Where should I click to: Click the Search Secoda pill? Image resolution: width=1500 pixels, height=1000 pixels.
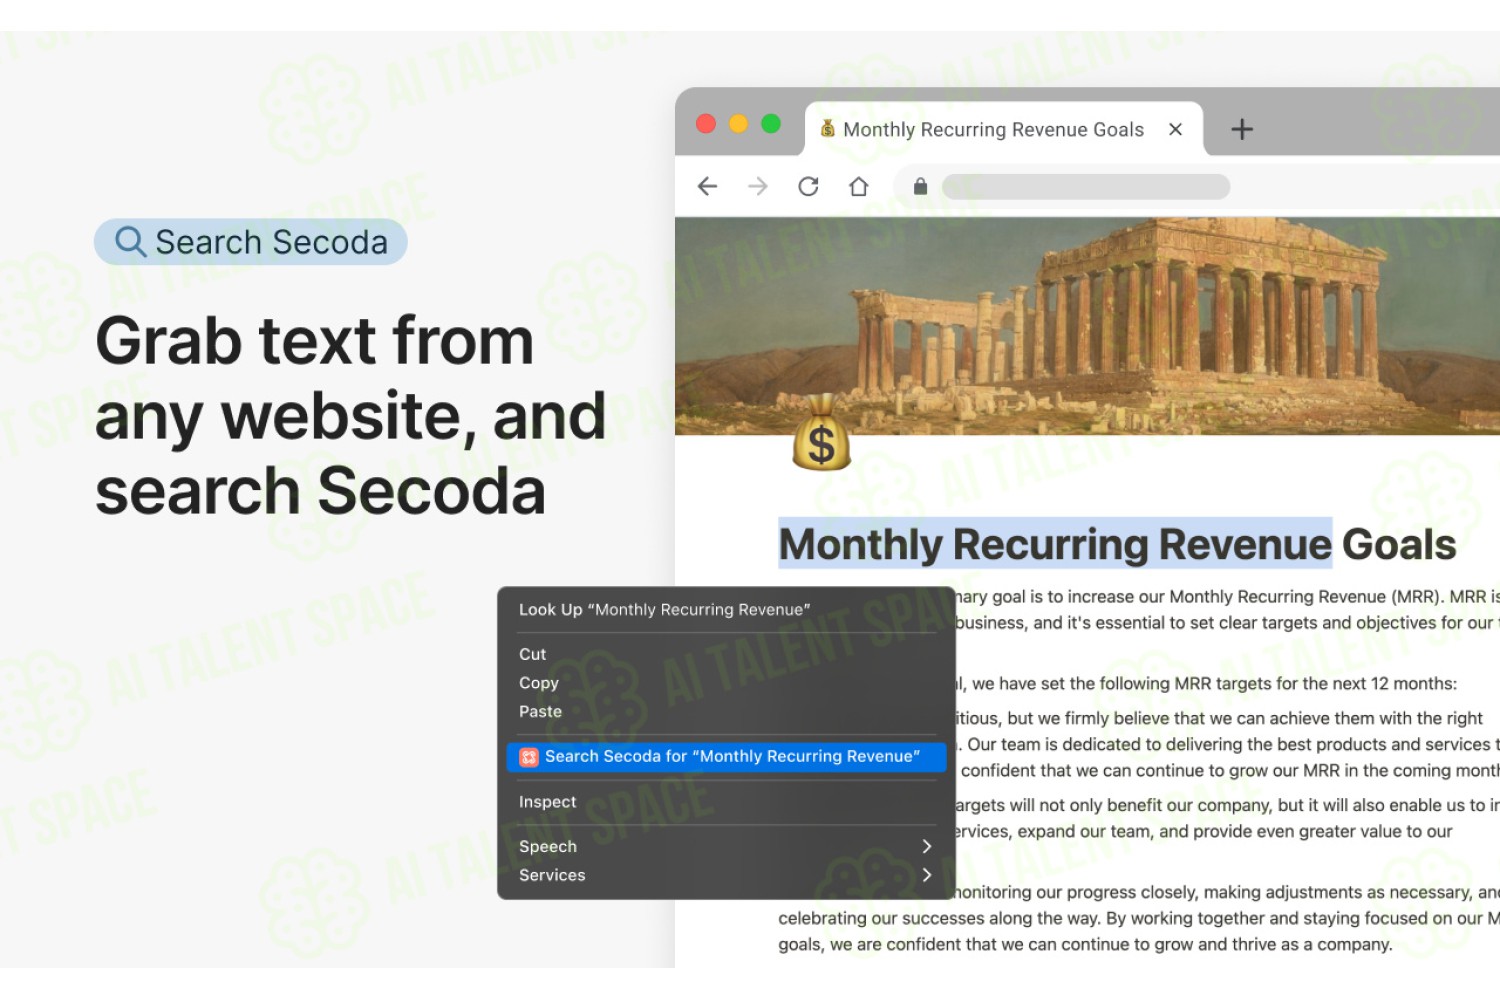tap(251, 242)
